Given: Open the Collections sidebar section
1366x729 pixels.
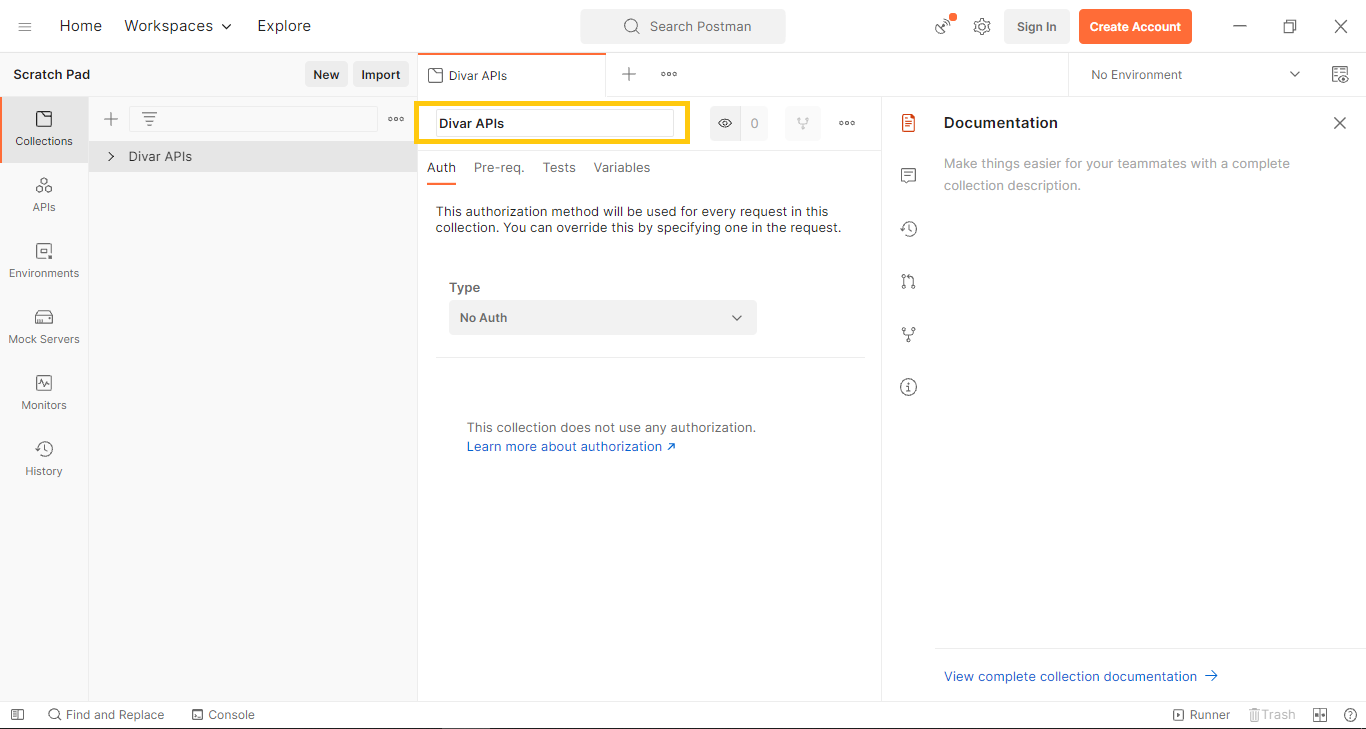Looking at the screenshot, I should tap(44, 129).
